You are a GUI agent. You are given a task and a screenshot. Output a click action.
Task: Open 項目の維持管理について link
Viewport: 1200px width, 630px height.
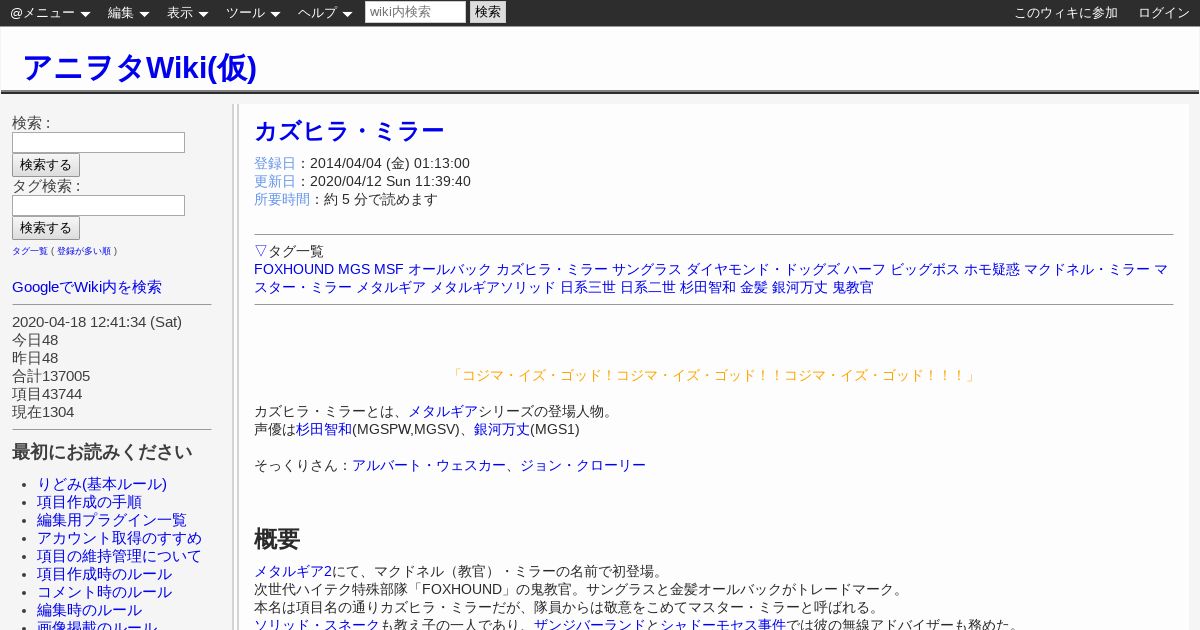[x=119, y=556]
